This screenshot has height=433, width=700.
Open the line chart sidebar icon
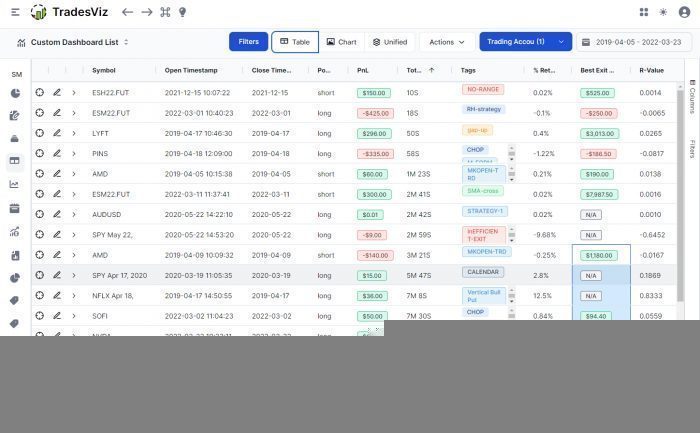point(15,184)
